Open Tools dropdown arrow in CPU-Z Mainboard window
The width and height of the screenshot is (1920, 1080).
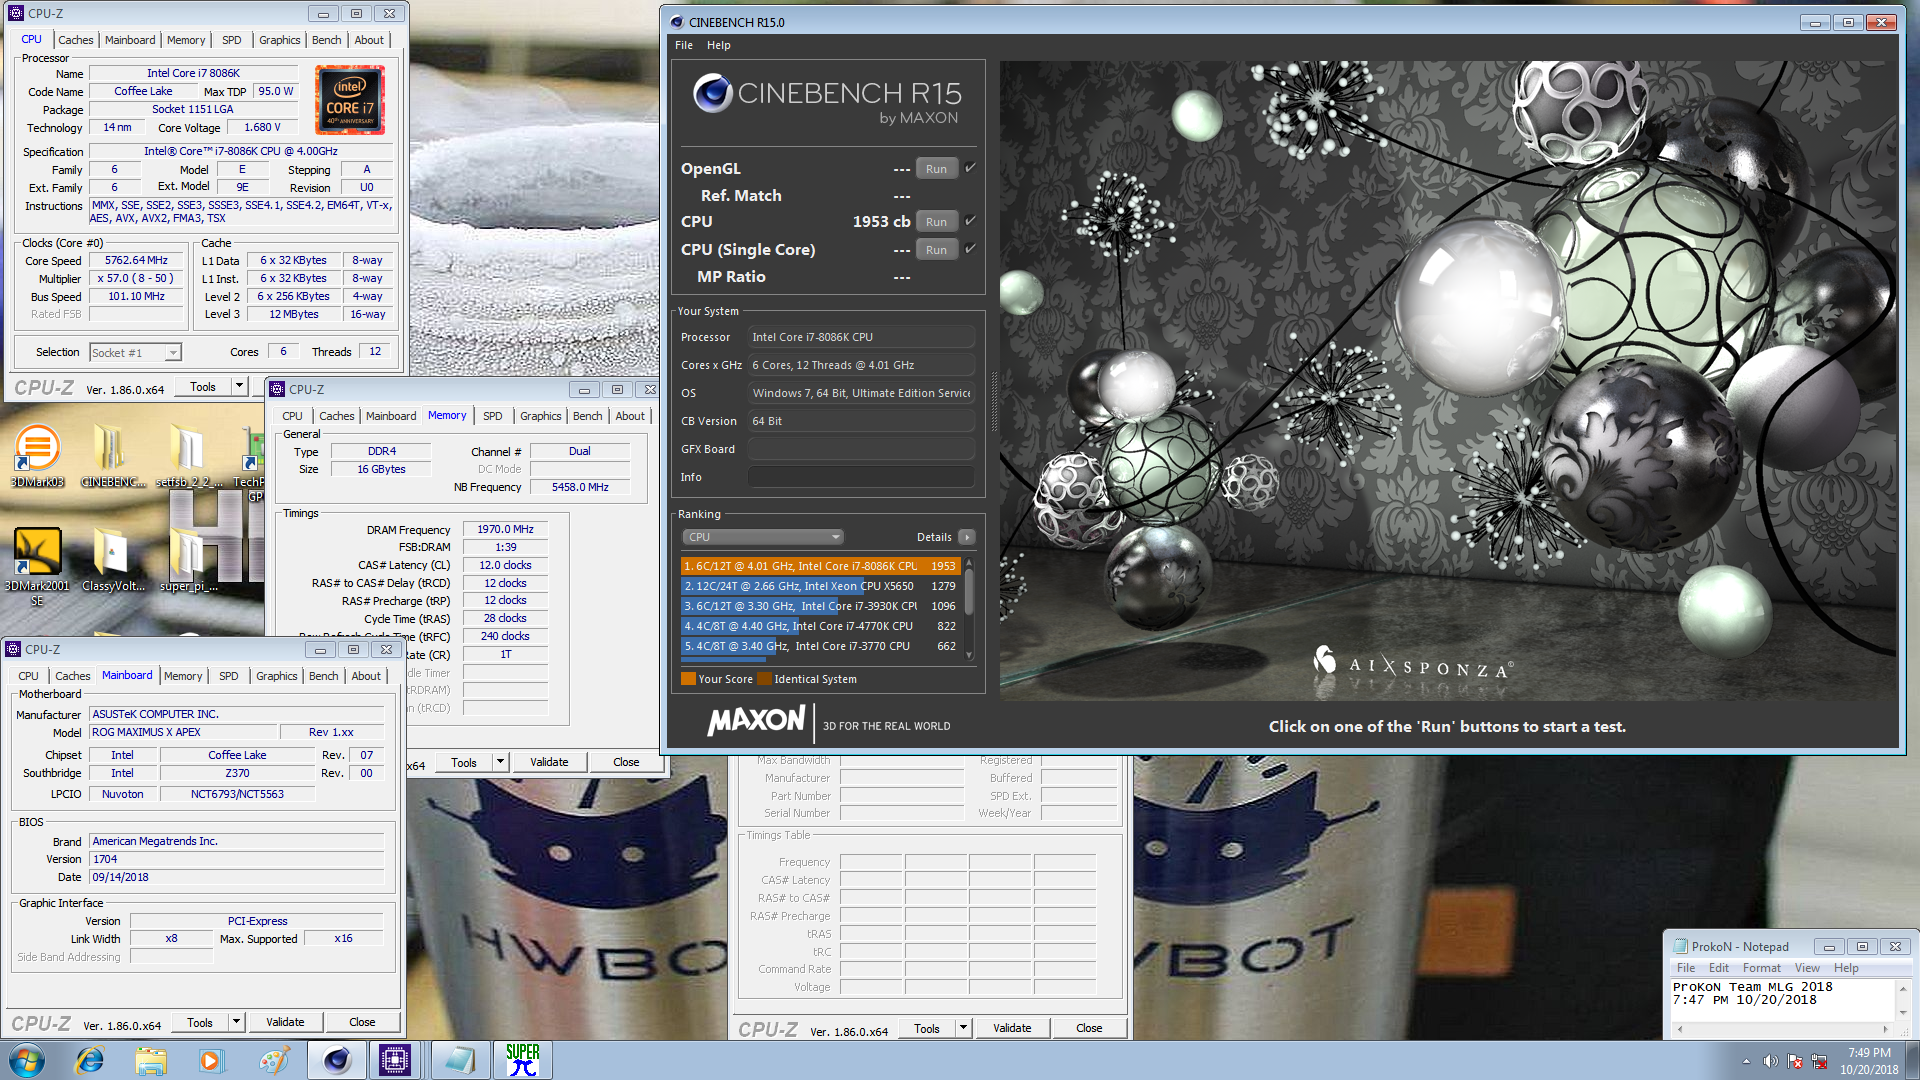click(x=236, y=1022)
